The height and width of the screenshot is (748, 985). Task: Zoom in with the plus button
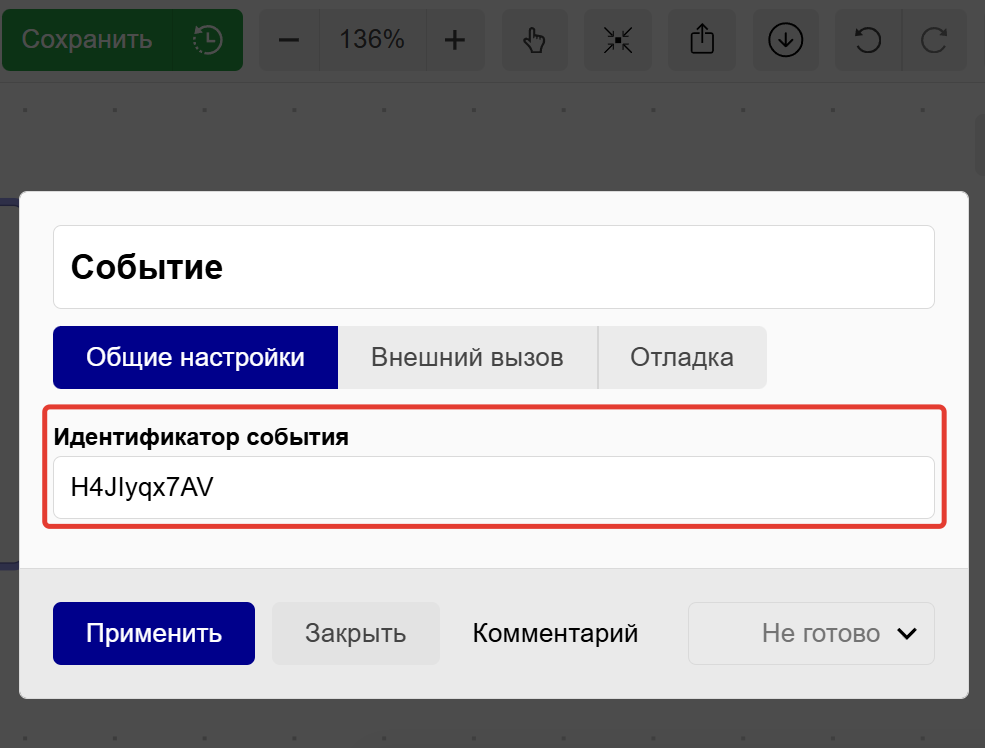(x=455, y=40)
